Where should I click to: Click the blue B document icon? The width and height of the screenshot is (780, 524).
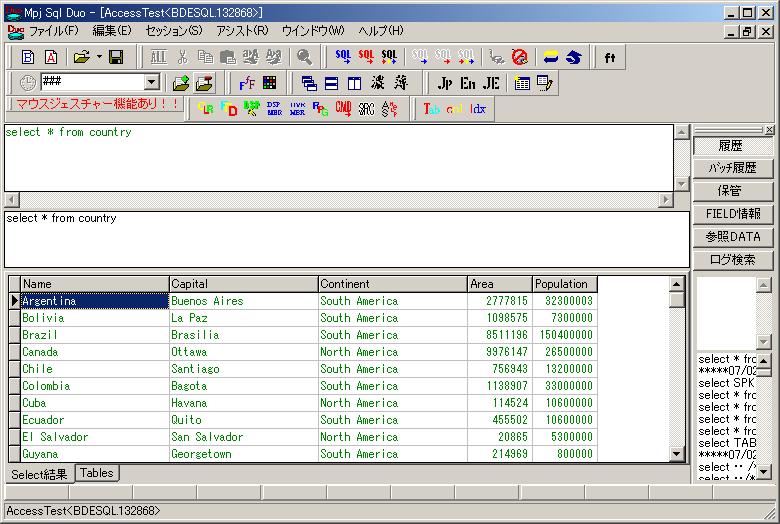(x=28, y=57)
